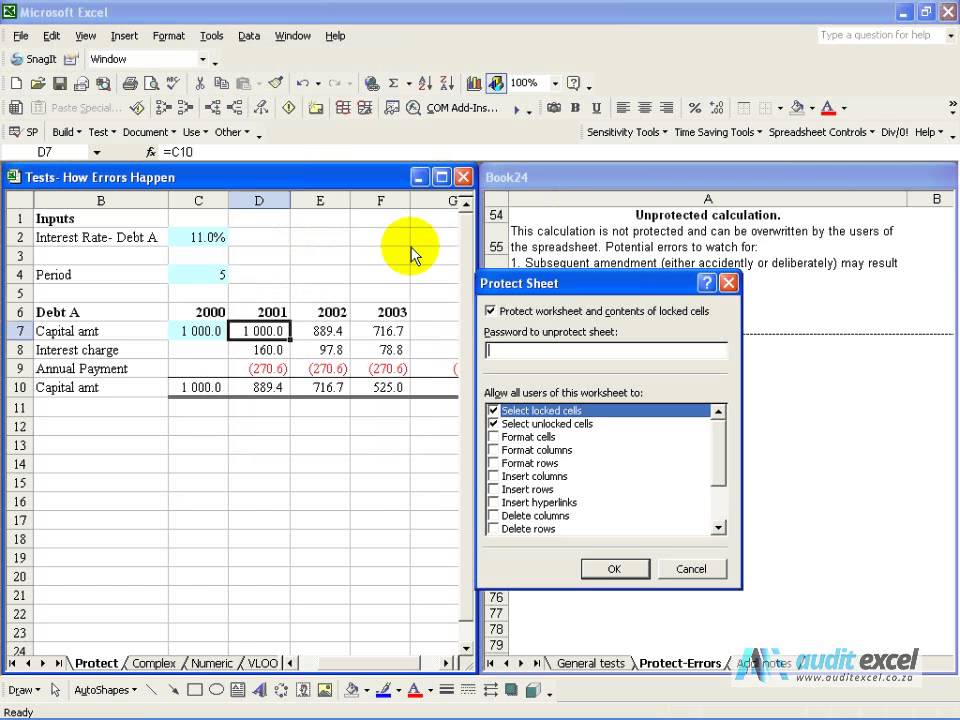
Task: Open the zoom 100% dropdown
Action: pos(555,83)
